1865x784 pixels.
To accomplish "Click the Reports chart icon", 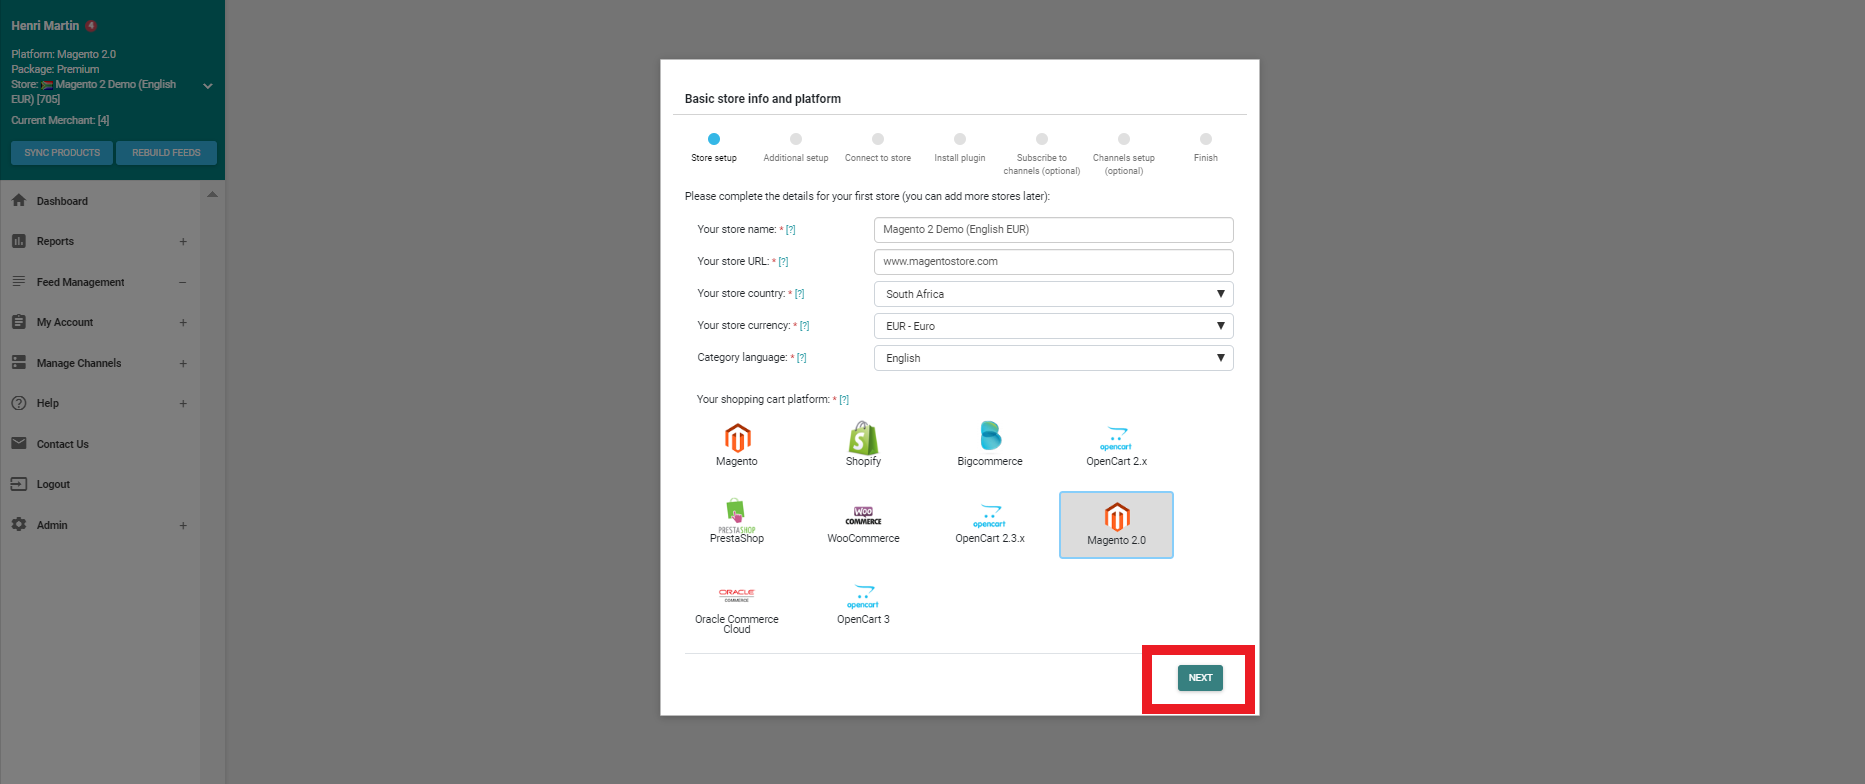I will tap(19, 241).
